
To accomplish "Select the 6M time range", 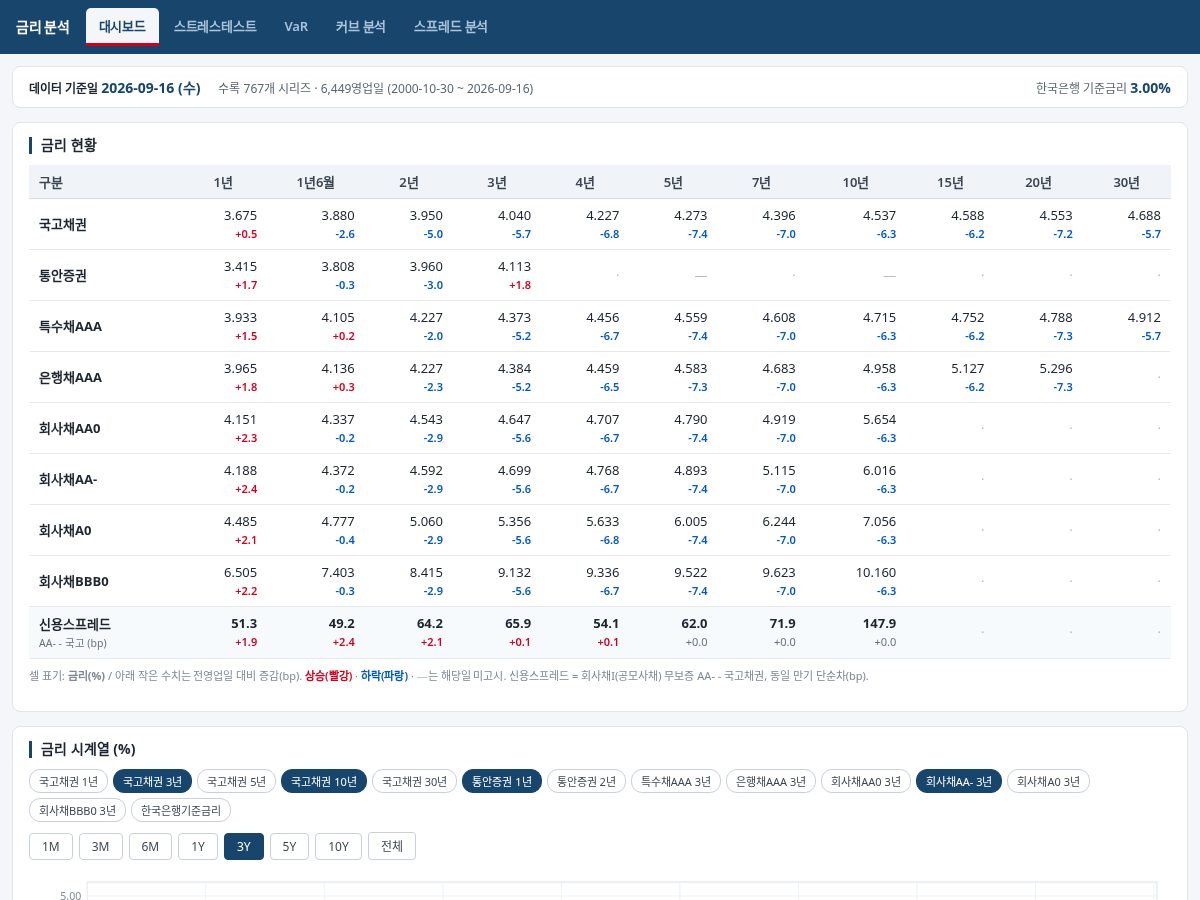I will coord(150,846).
